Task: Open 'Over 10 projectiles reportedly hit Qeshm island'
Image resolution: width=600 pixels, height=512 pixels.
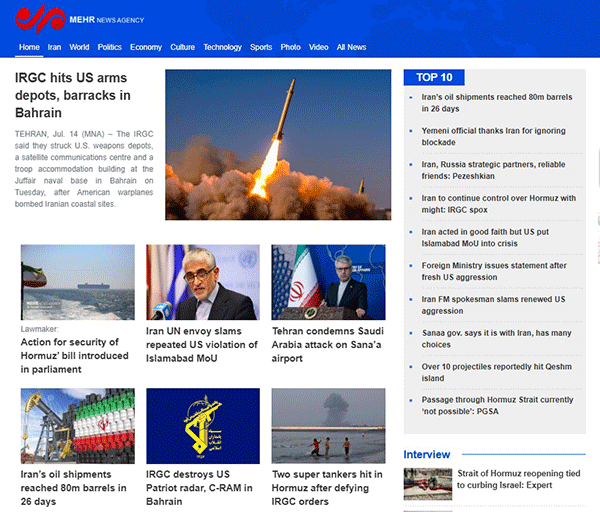Action: click(x=496, y=372)
